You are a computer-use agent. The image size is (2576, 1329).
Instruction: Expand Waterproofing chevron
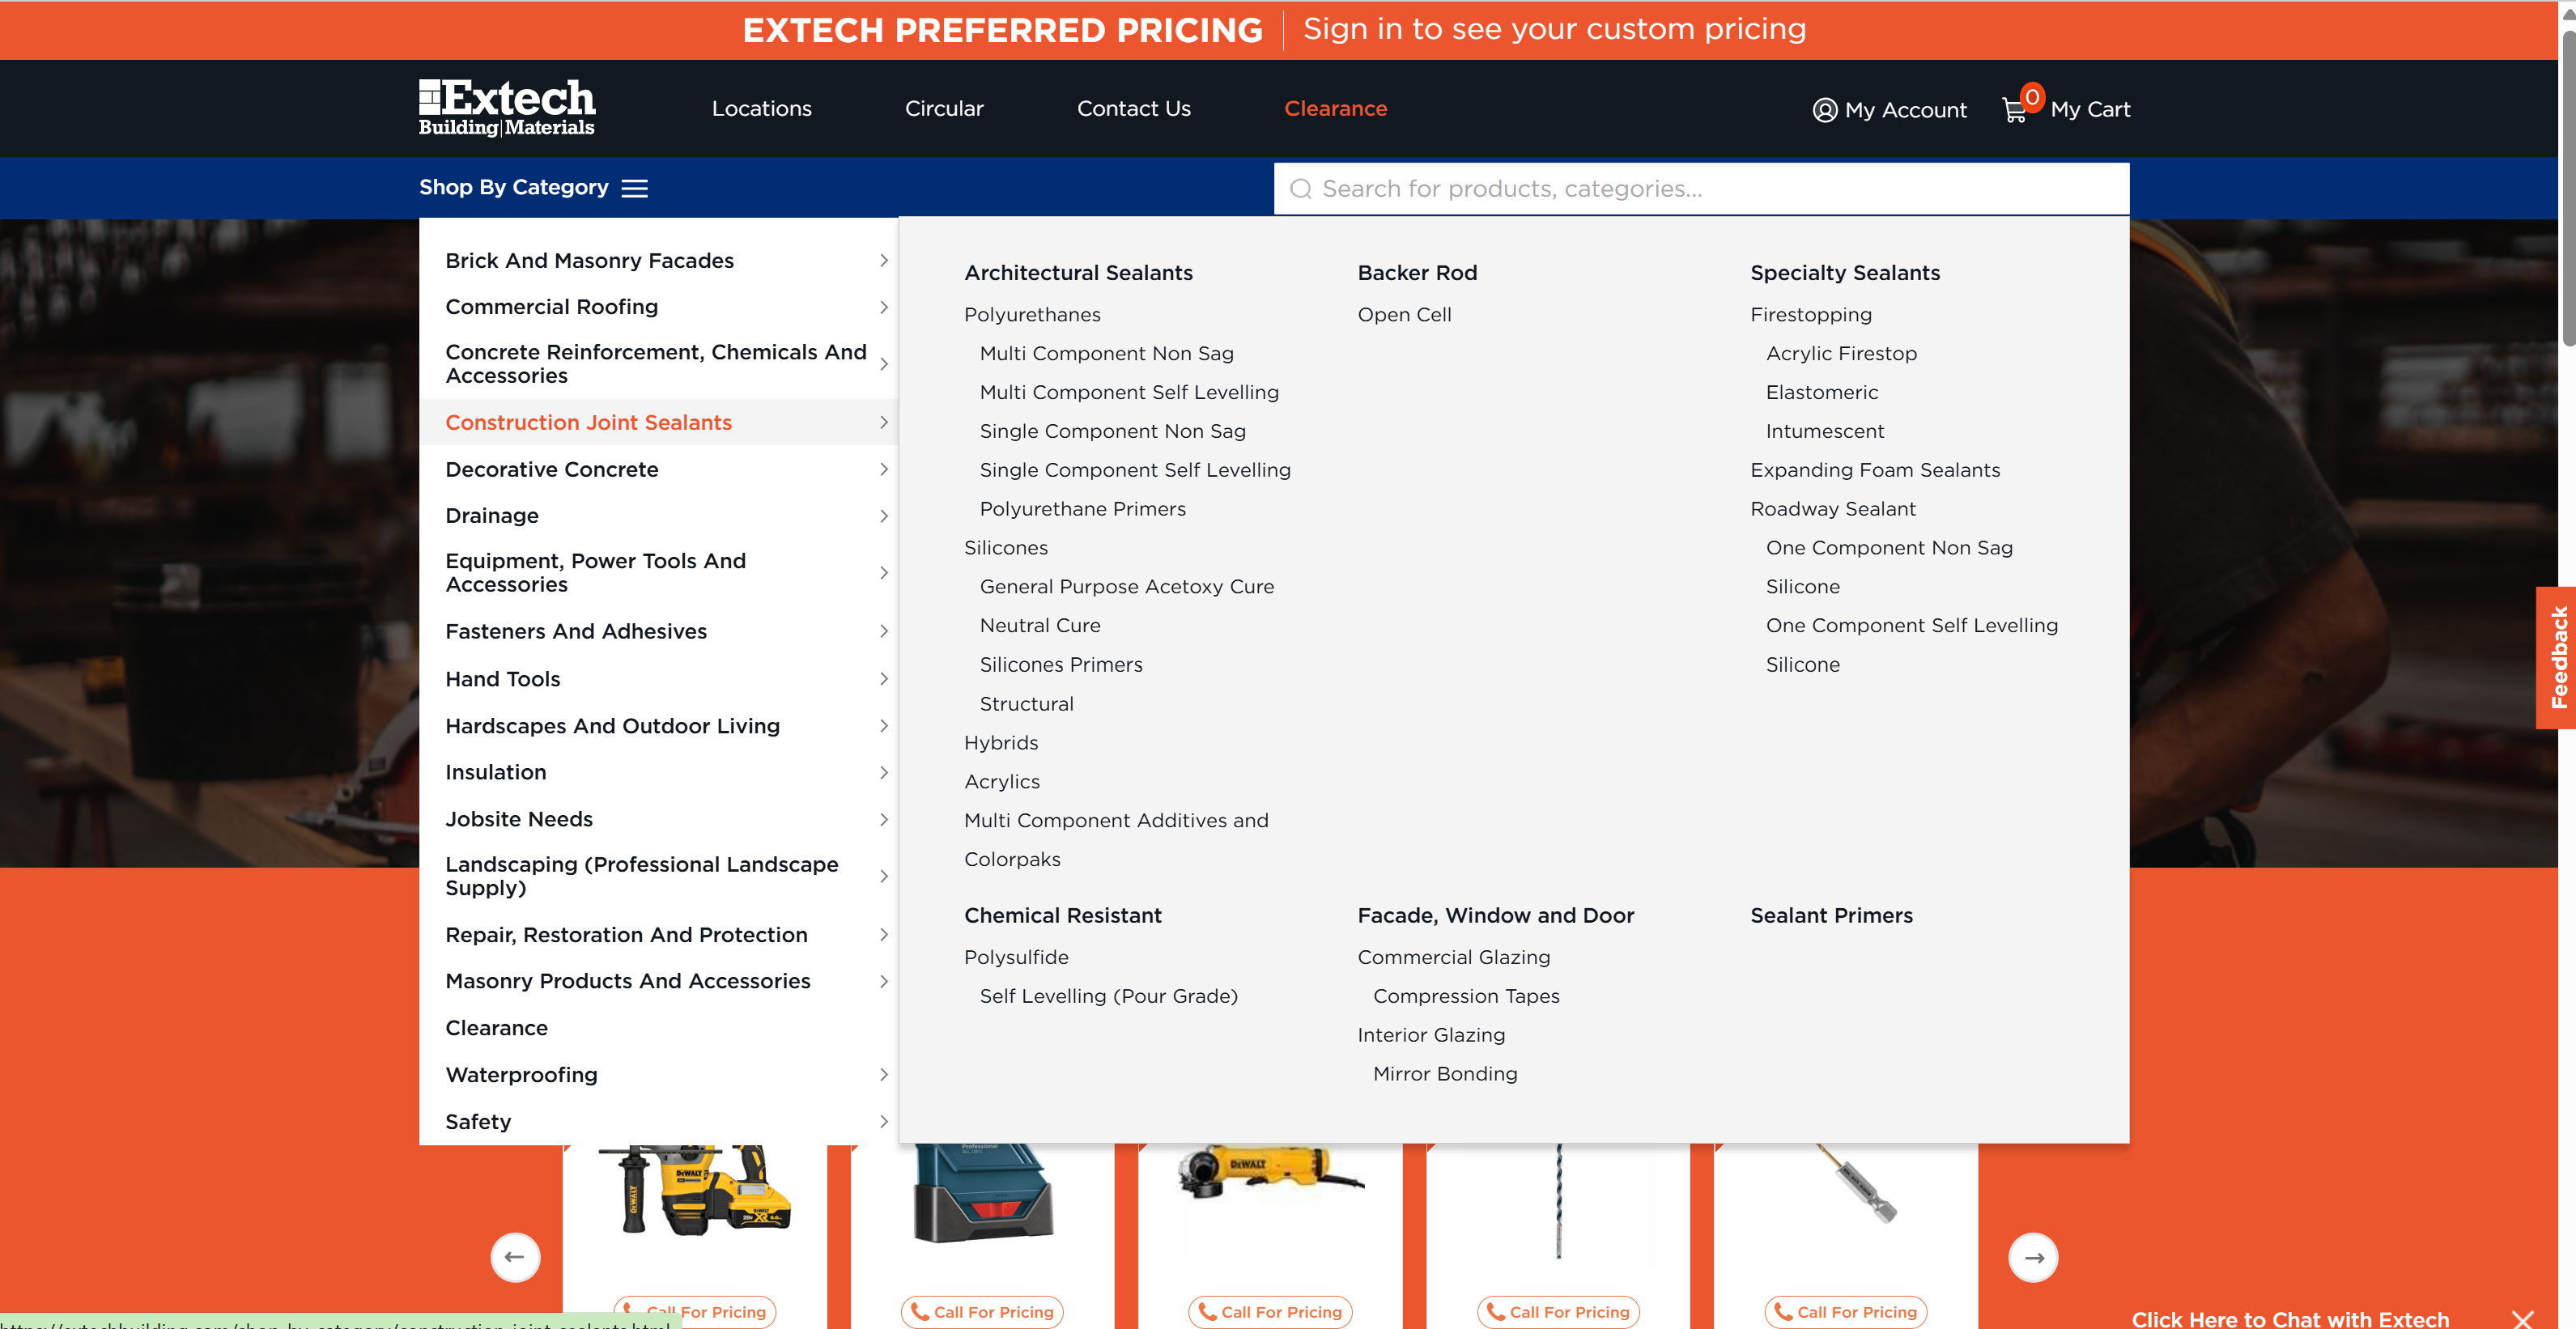click(x=883, y=1074)
